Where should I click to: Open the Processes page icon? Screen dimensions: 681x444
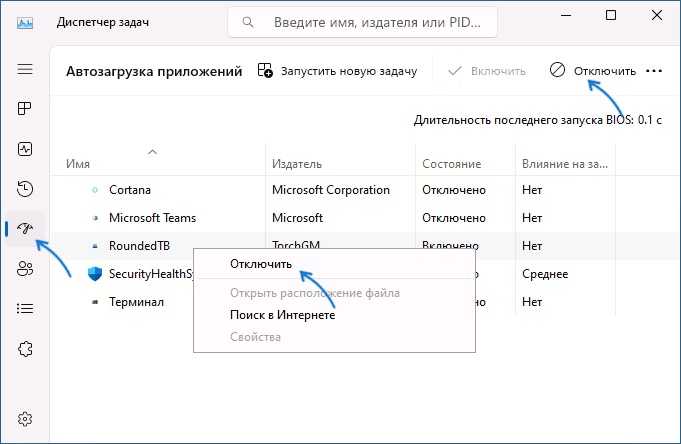(25, 109)
